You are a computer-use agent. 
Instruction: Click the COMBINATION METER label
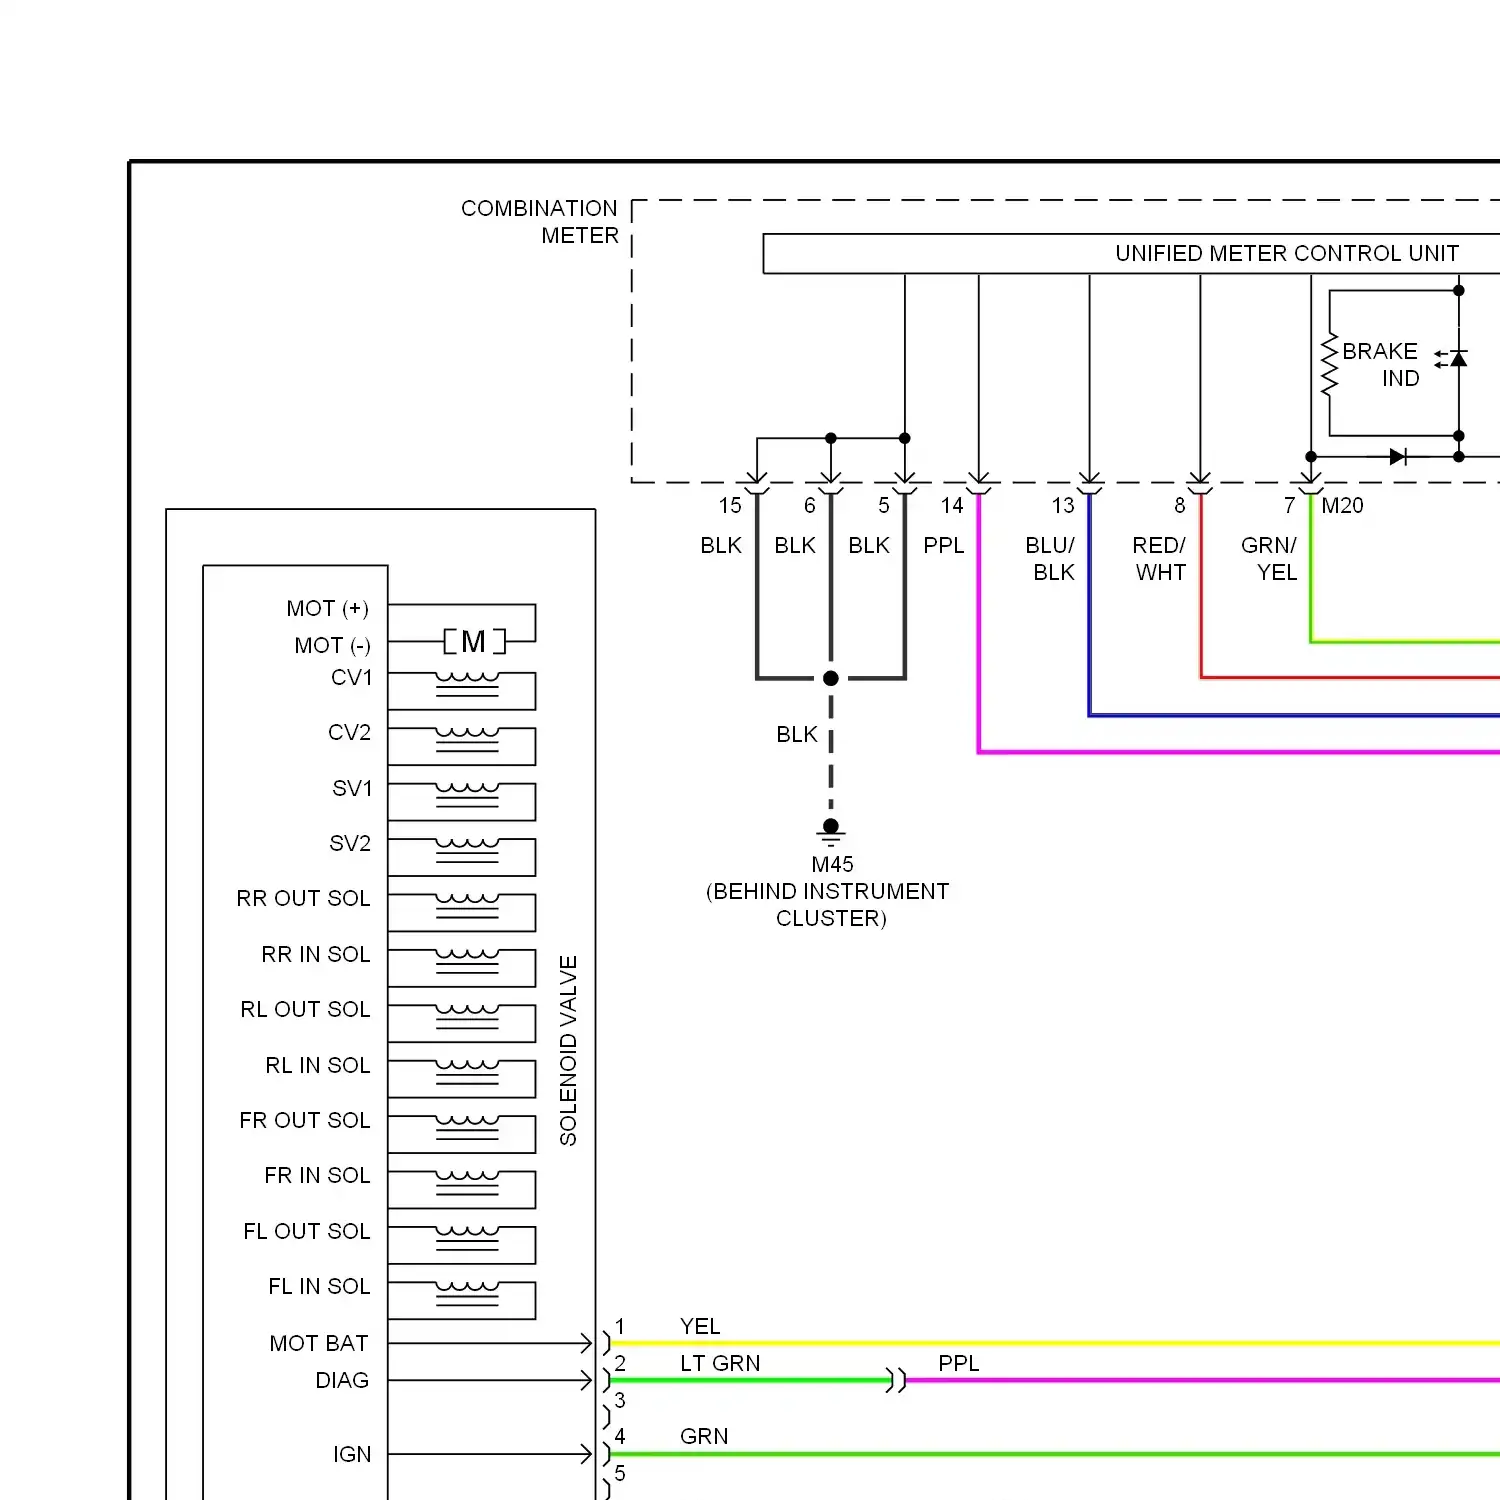(x=540, y=222)
